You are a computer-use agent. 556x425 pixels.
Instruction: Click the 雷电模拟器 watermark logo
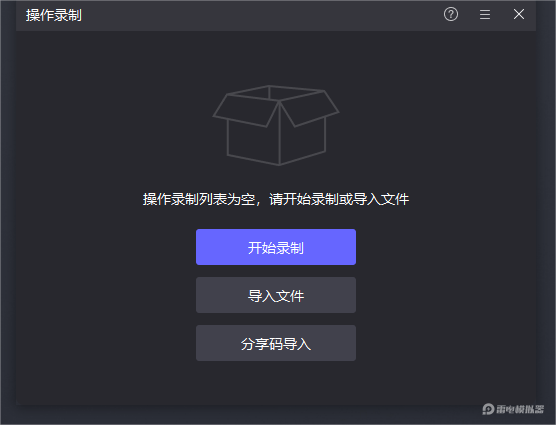(513, 409)
